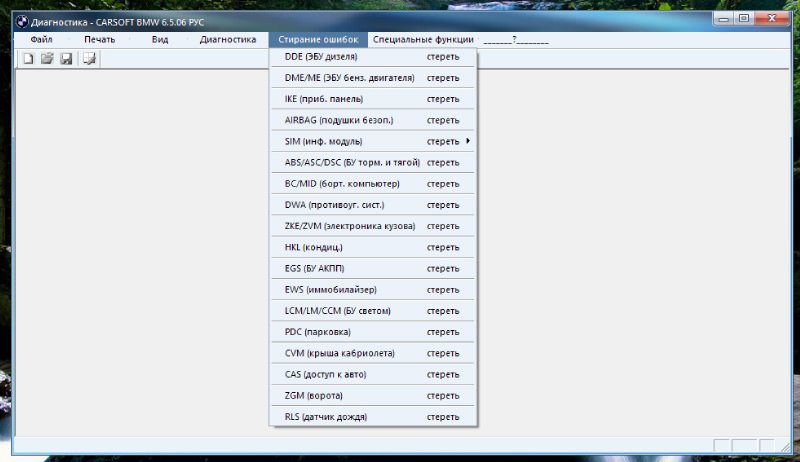Open the Специальные функции menu
The image size is (800, 462).
coord(423,39)
